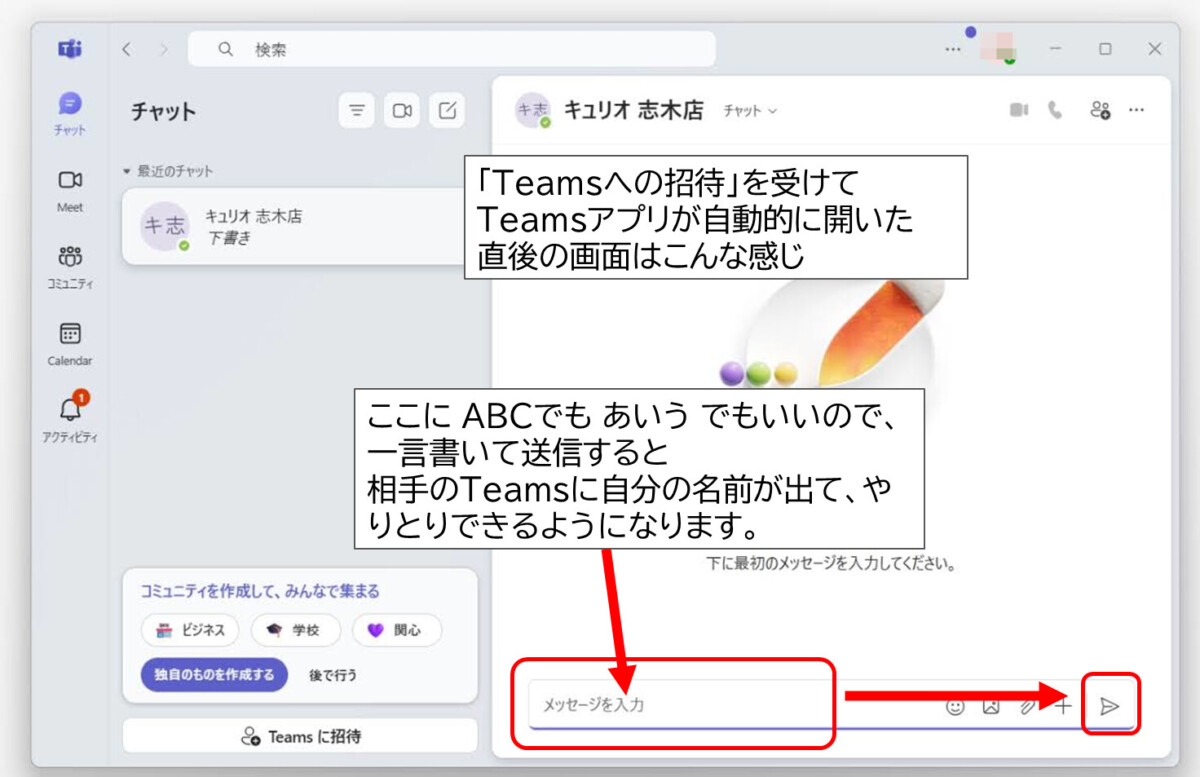The width and height of the screenshot is (1200, 777).
Task: Open more message actions plus icon
Action: point(1063,706)
